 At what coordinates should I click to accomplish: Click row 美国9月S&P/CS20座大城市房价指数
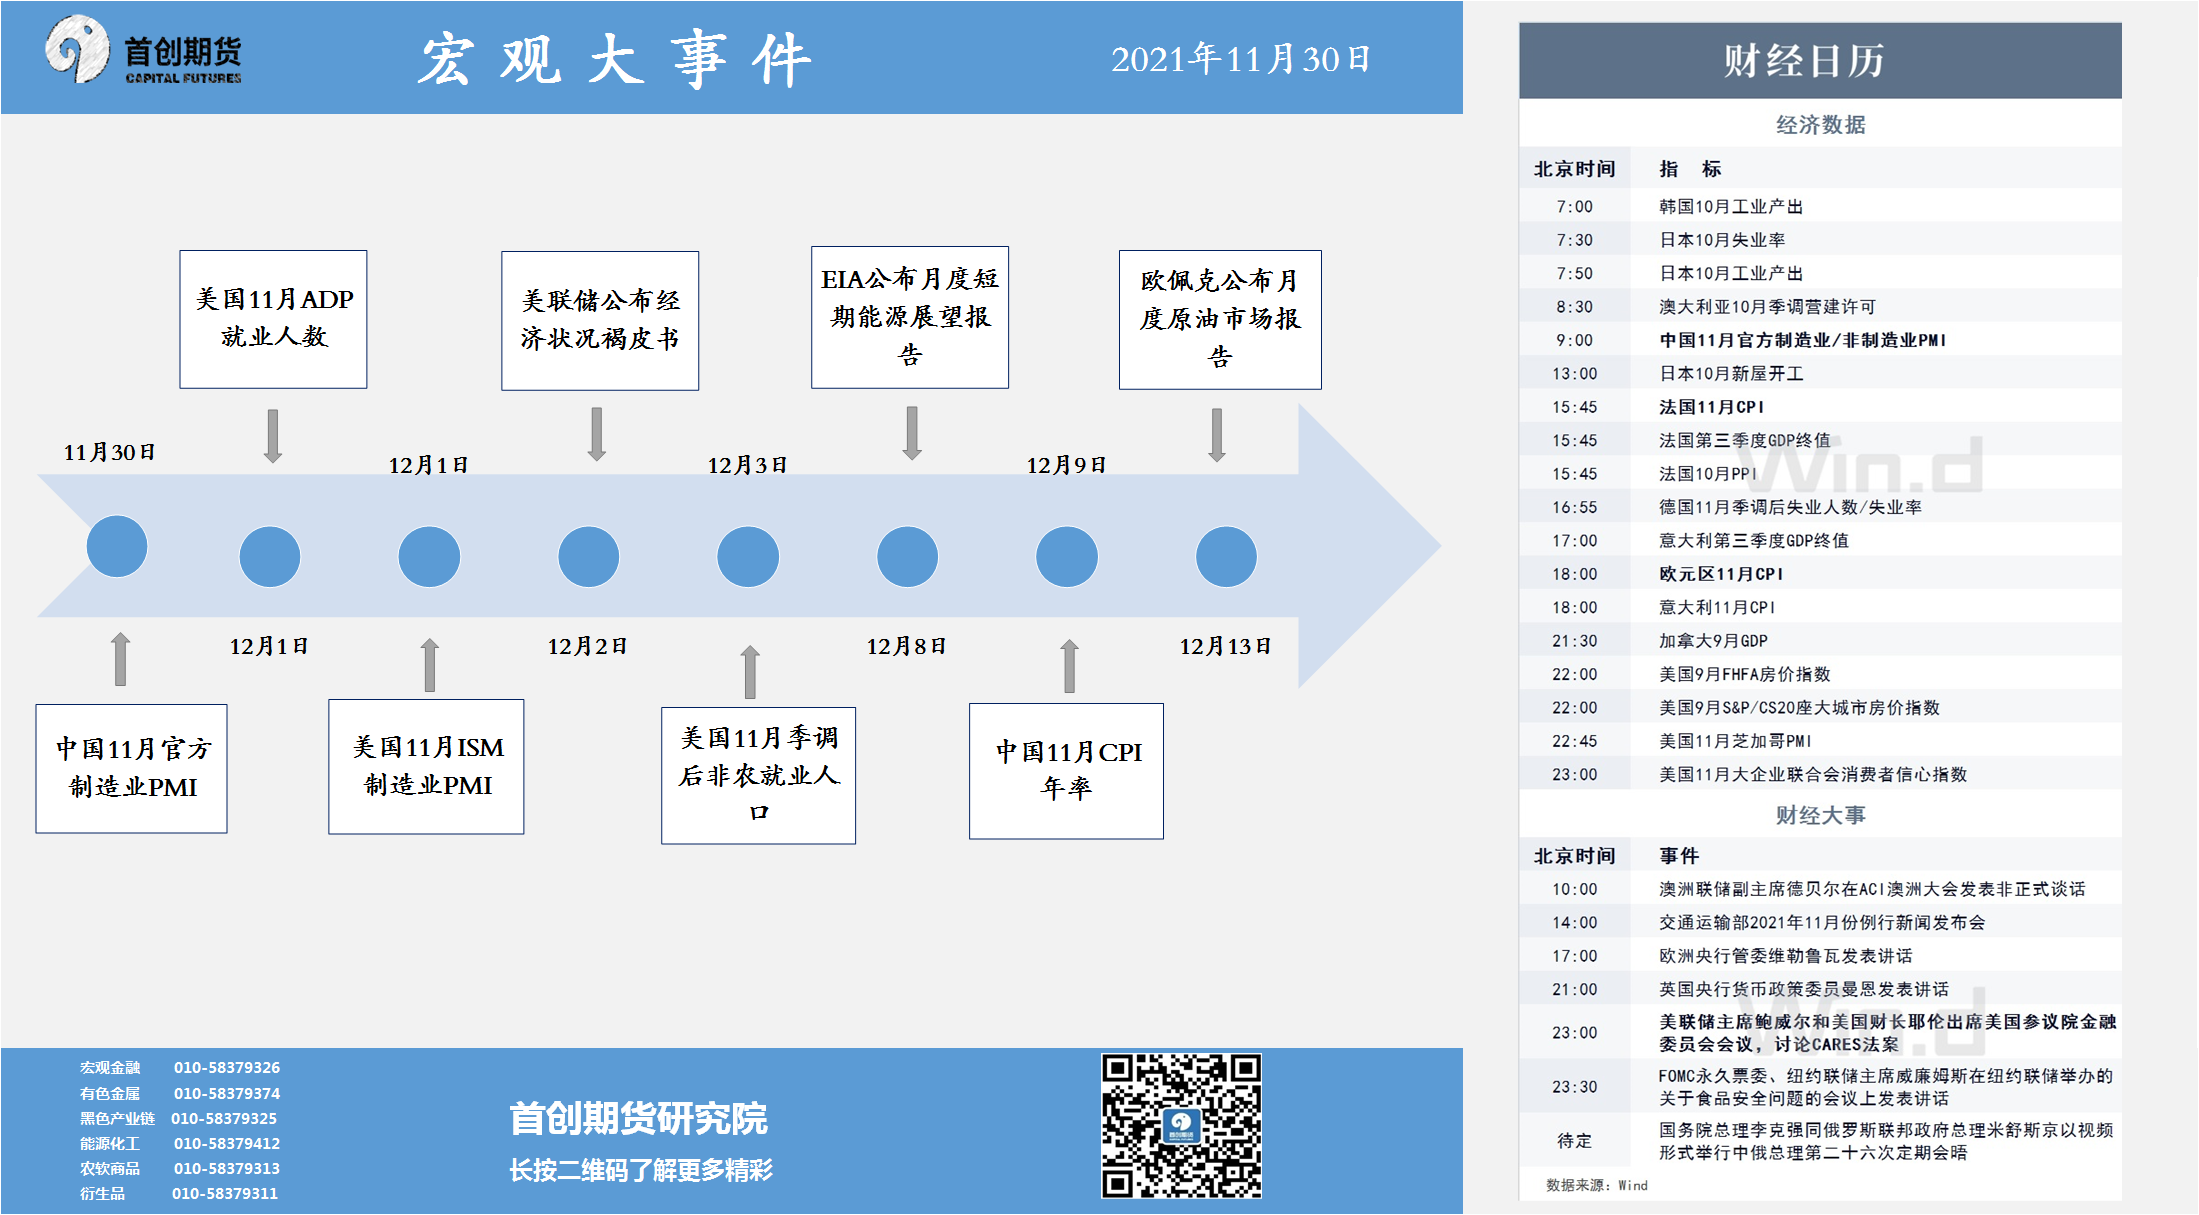1820,708
